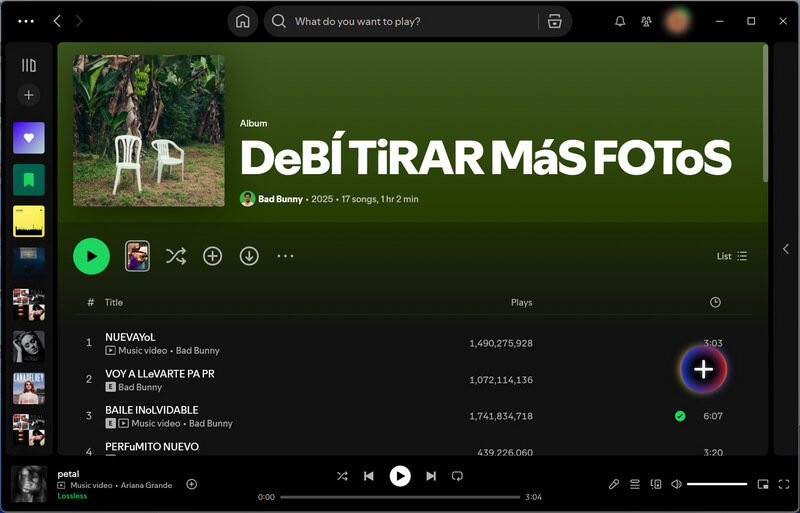The height and width of the screenshot is (513, 800).
Task: Maximize the Spotify window
Action: coord(751,21)
